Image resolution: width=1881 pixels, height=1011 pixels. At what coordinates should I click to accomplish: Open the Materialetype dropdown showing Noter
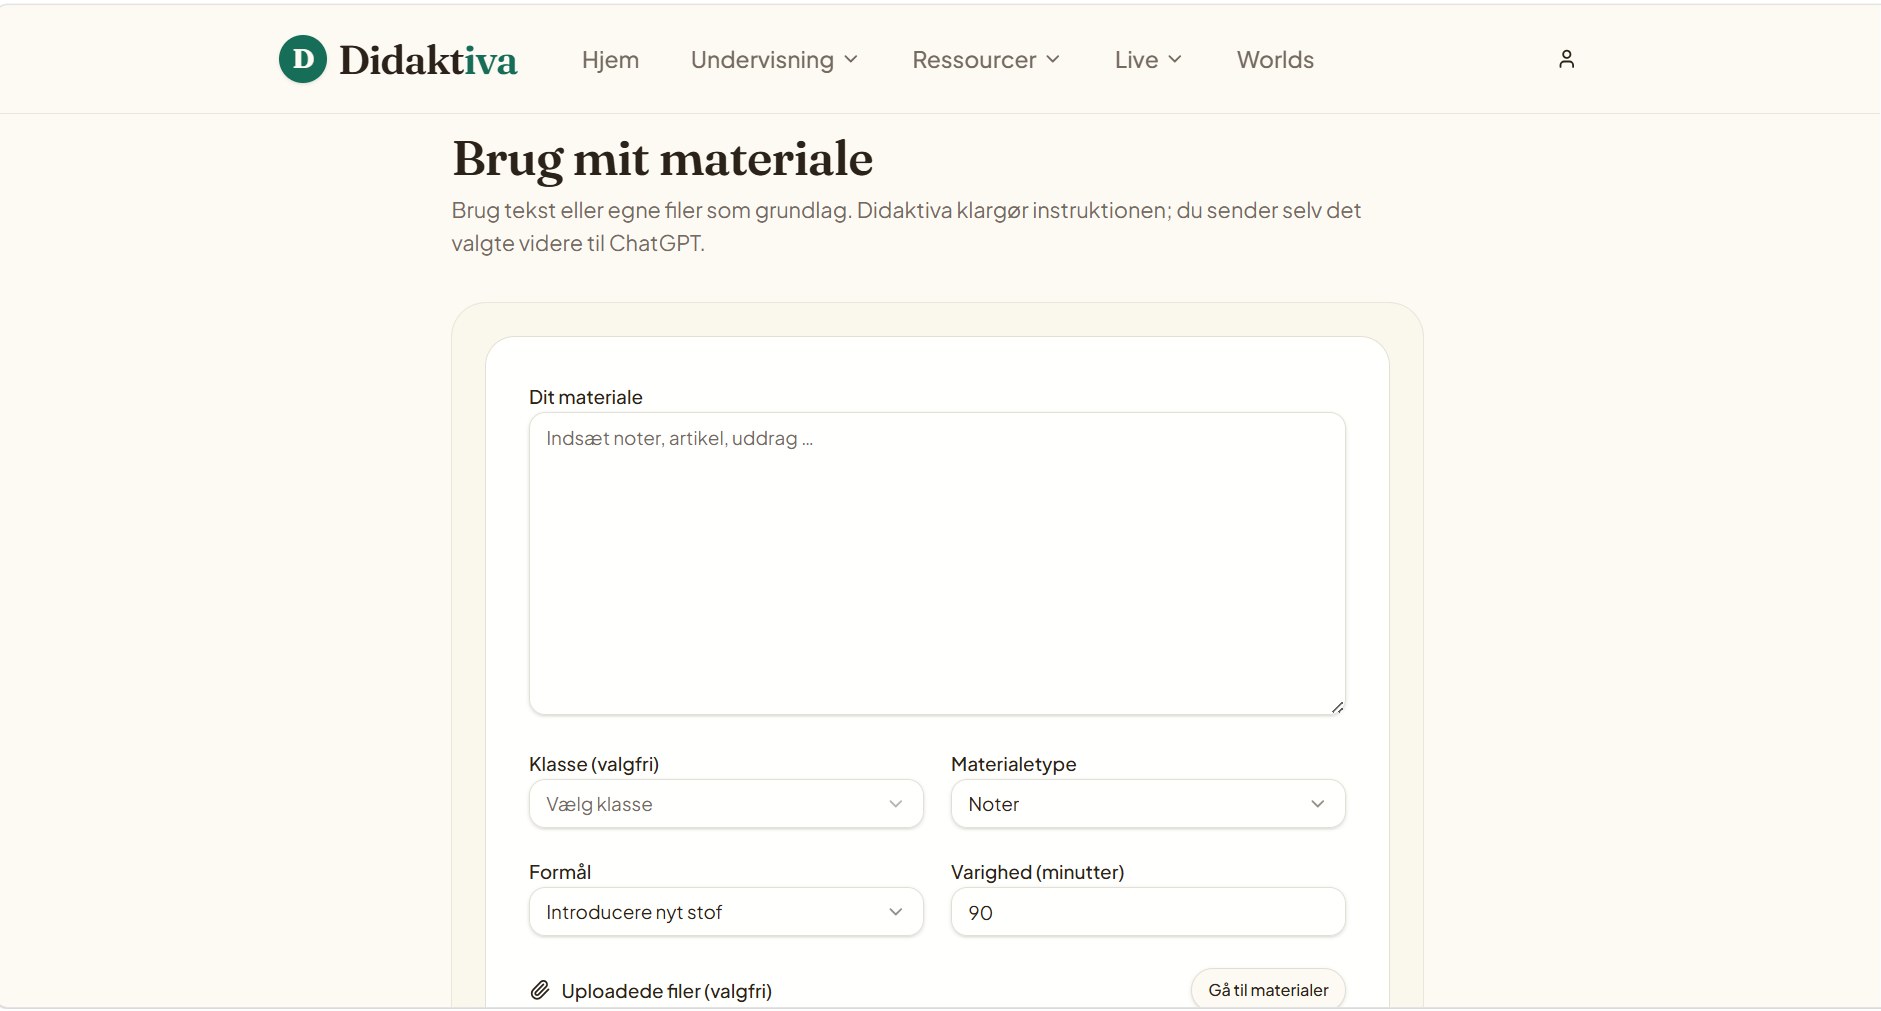coord(1148,804)
